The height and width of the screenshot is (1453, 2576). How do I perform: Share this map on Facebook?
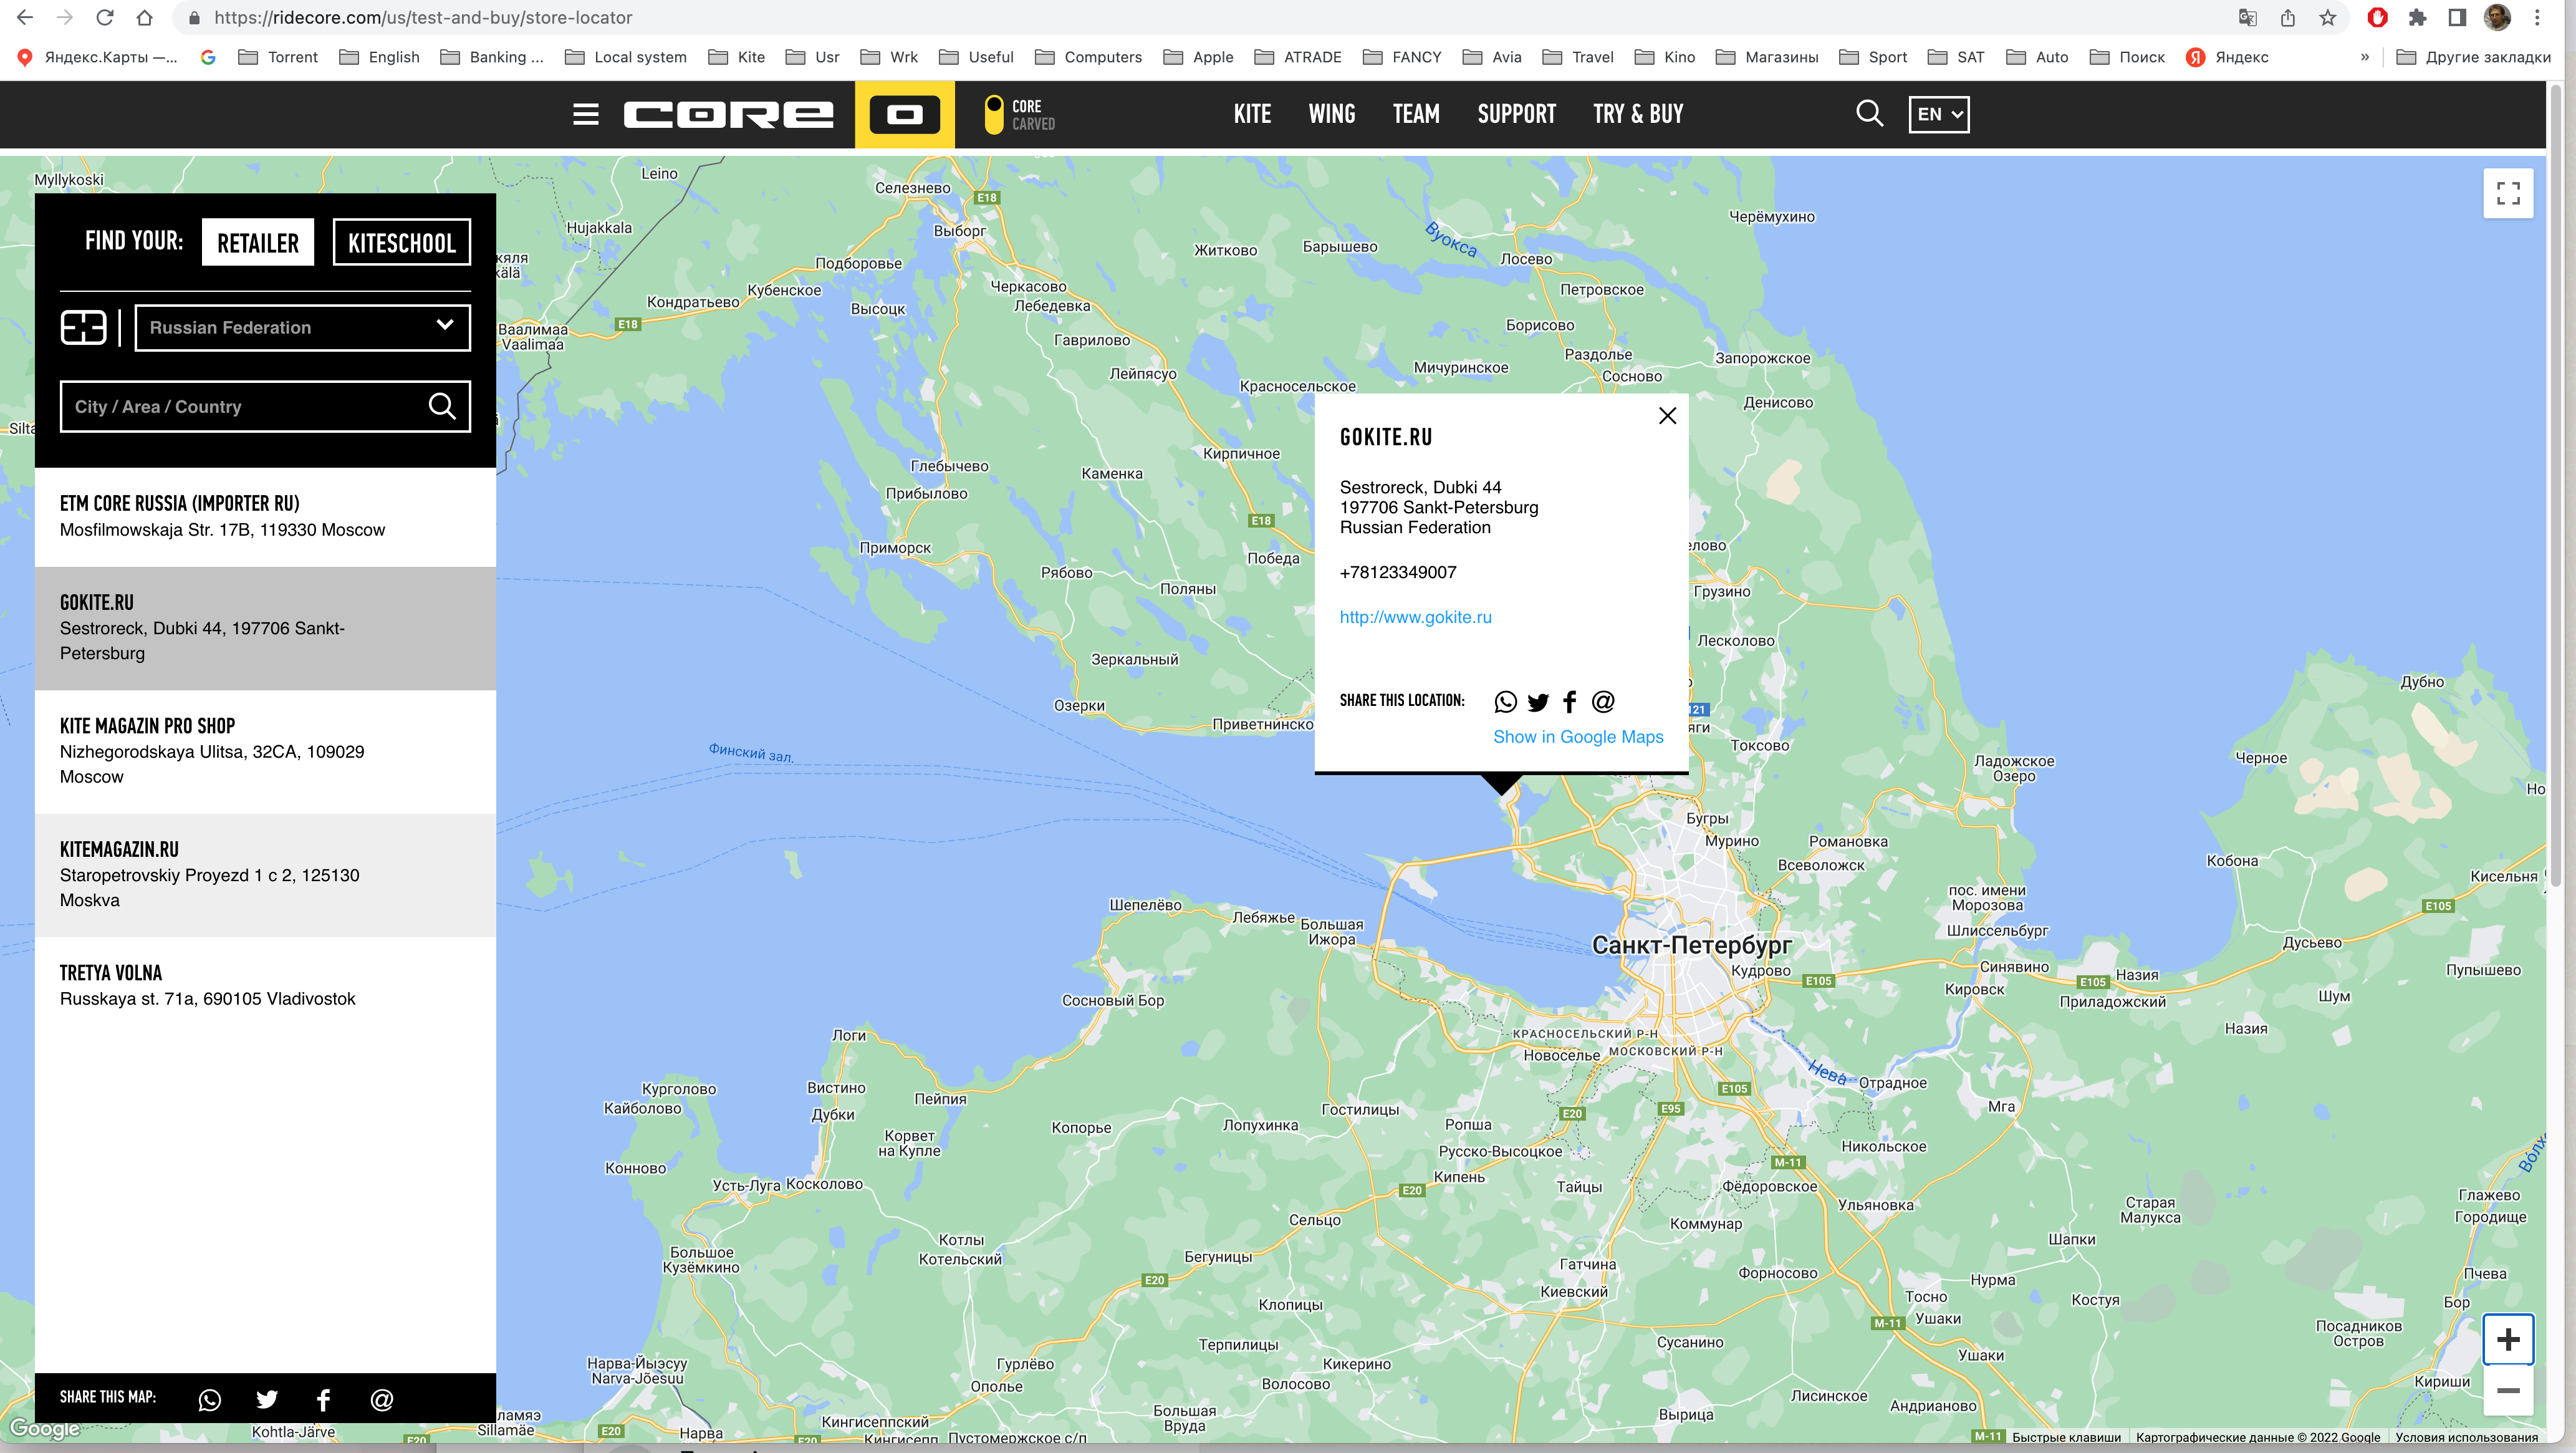pyautogui.click(x=323, y=1399)
